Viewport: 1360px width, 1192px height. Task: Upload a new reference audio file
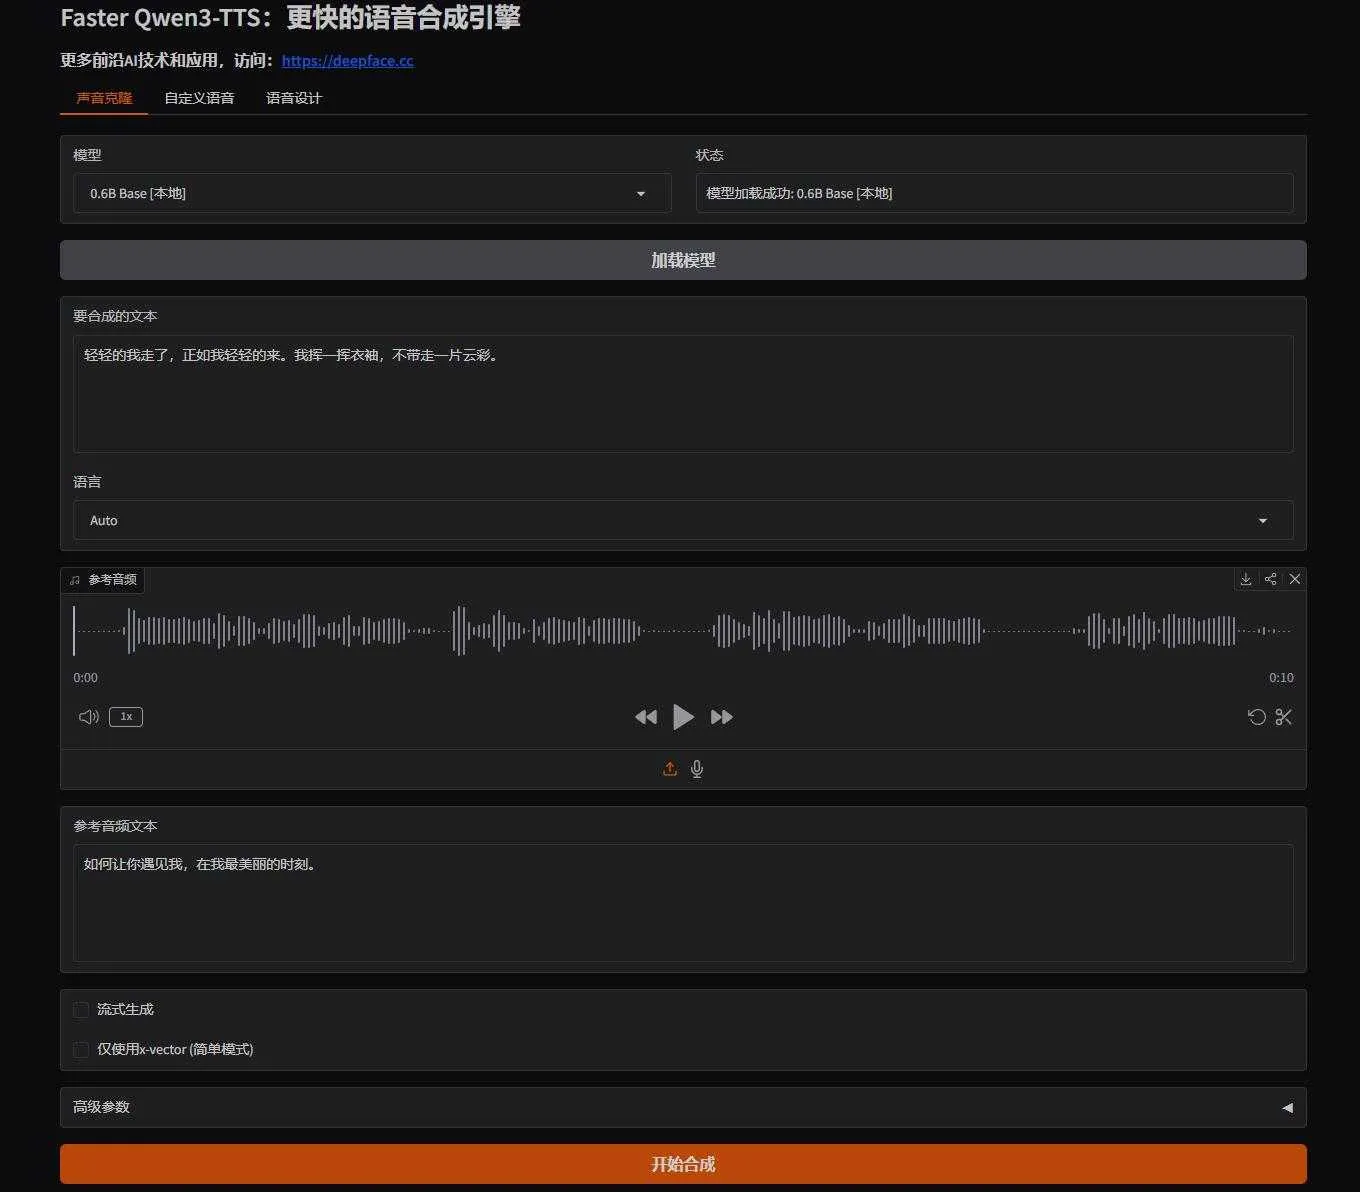point(670,768)
